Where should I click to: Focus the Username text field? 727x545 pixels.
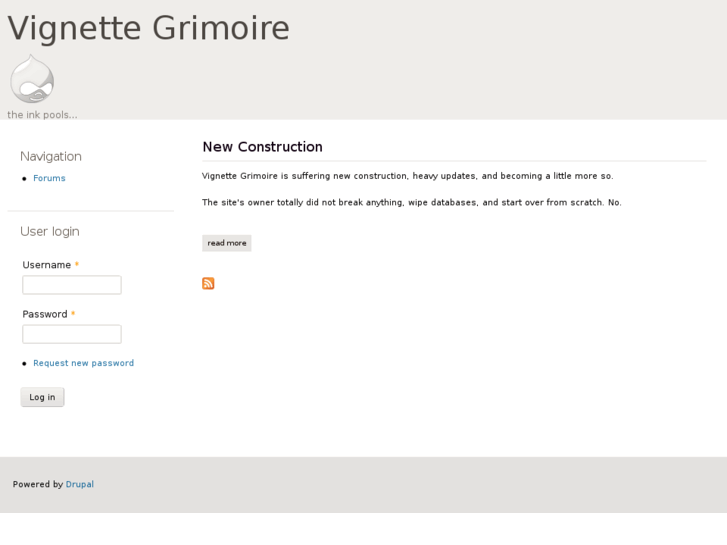(72, 285)
